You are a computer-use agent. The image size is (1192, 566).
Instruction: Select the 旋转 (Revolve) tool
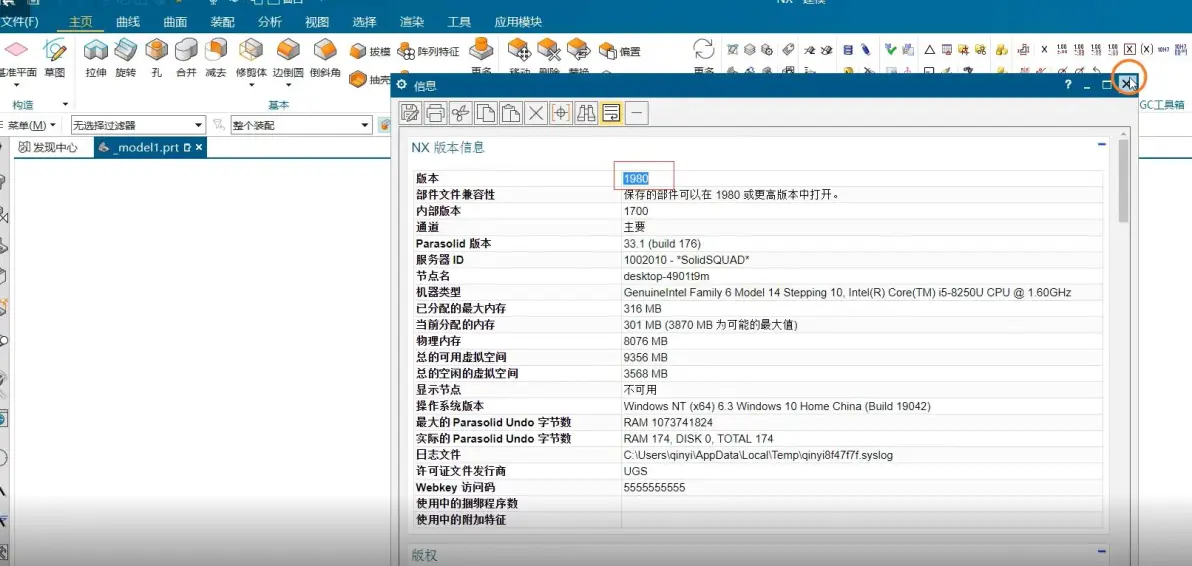point(125,56)
